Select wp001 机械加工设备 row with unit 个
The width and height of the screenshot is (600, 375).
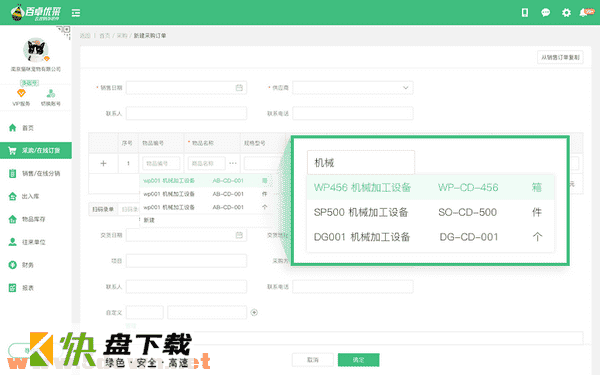coord(205,207)
